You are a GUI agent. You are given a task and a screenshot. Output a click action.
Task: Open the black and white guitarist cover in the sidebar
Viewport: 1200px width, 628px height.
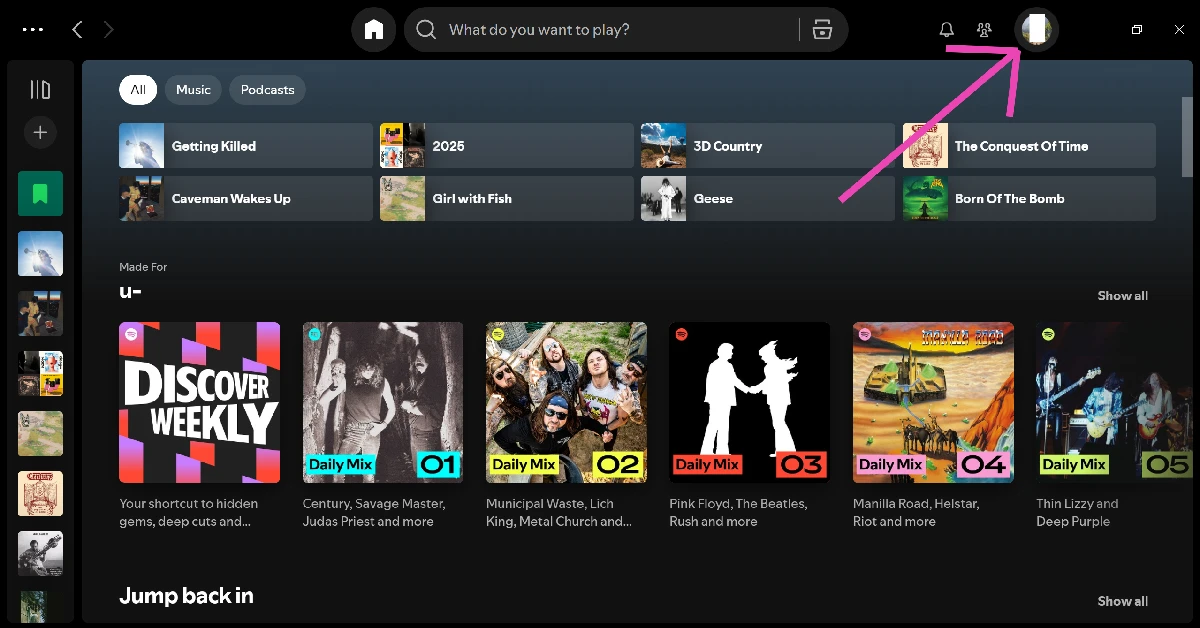click(40, 554)
